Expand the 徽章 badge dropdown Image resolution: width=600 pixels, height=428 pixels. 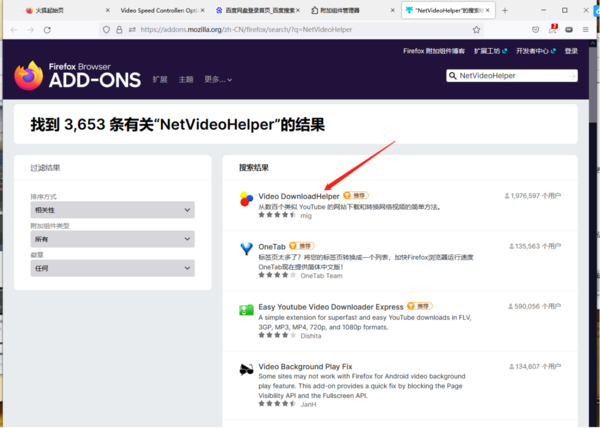click(112, 268)
